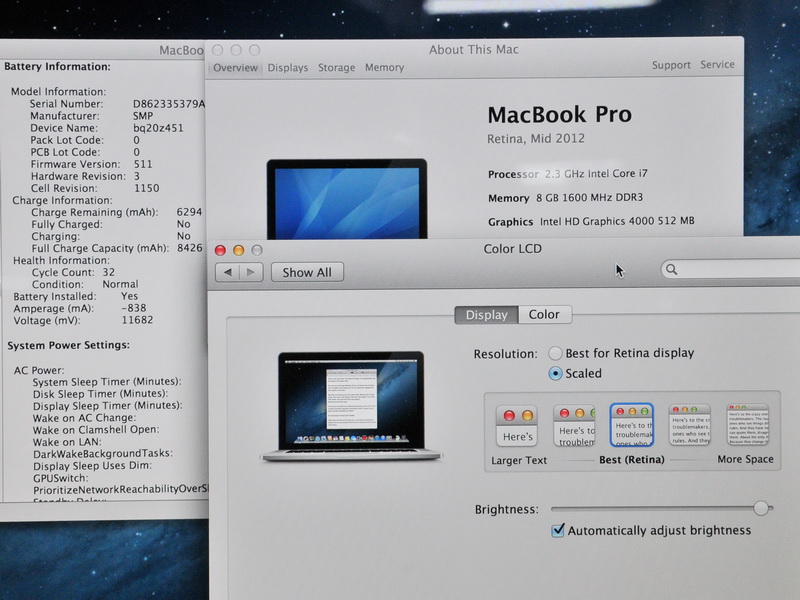Open the Support link in About This Mac

click(x=671, y=65)
